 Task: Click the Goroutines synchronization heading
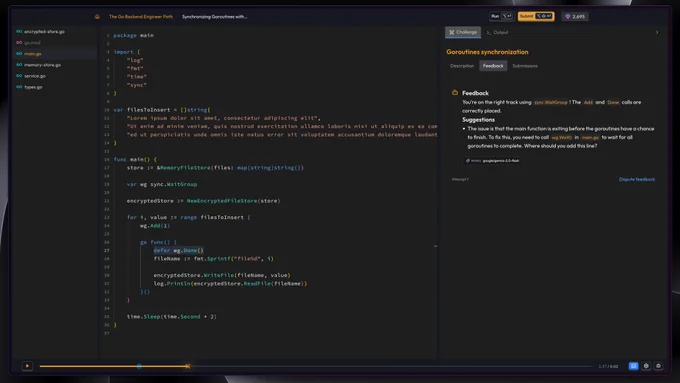pos(487,52)
